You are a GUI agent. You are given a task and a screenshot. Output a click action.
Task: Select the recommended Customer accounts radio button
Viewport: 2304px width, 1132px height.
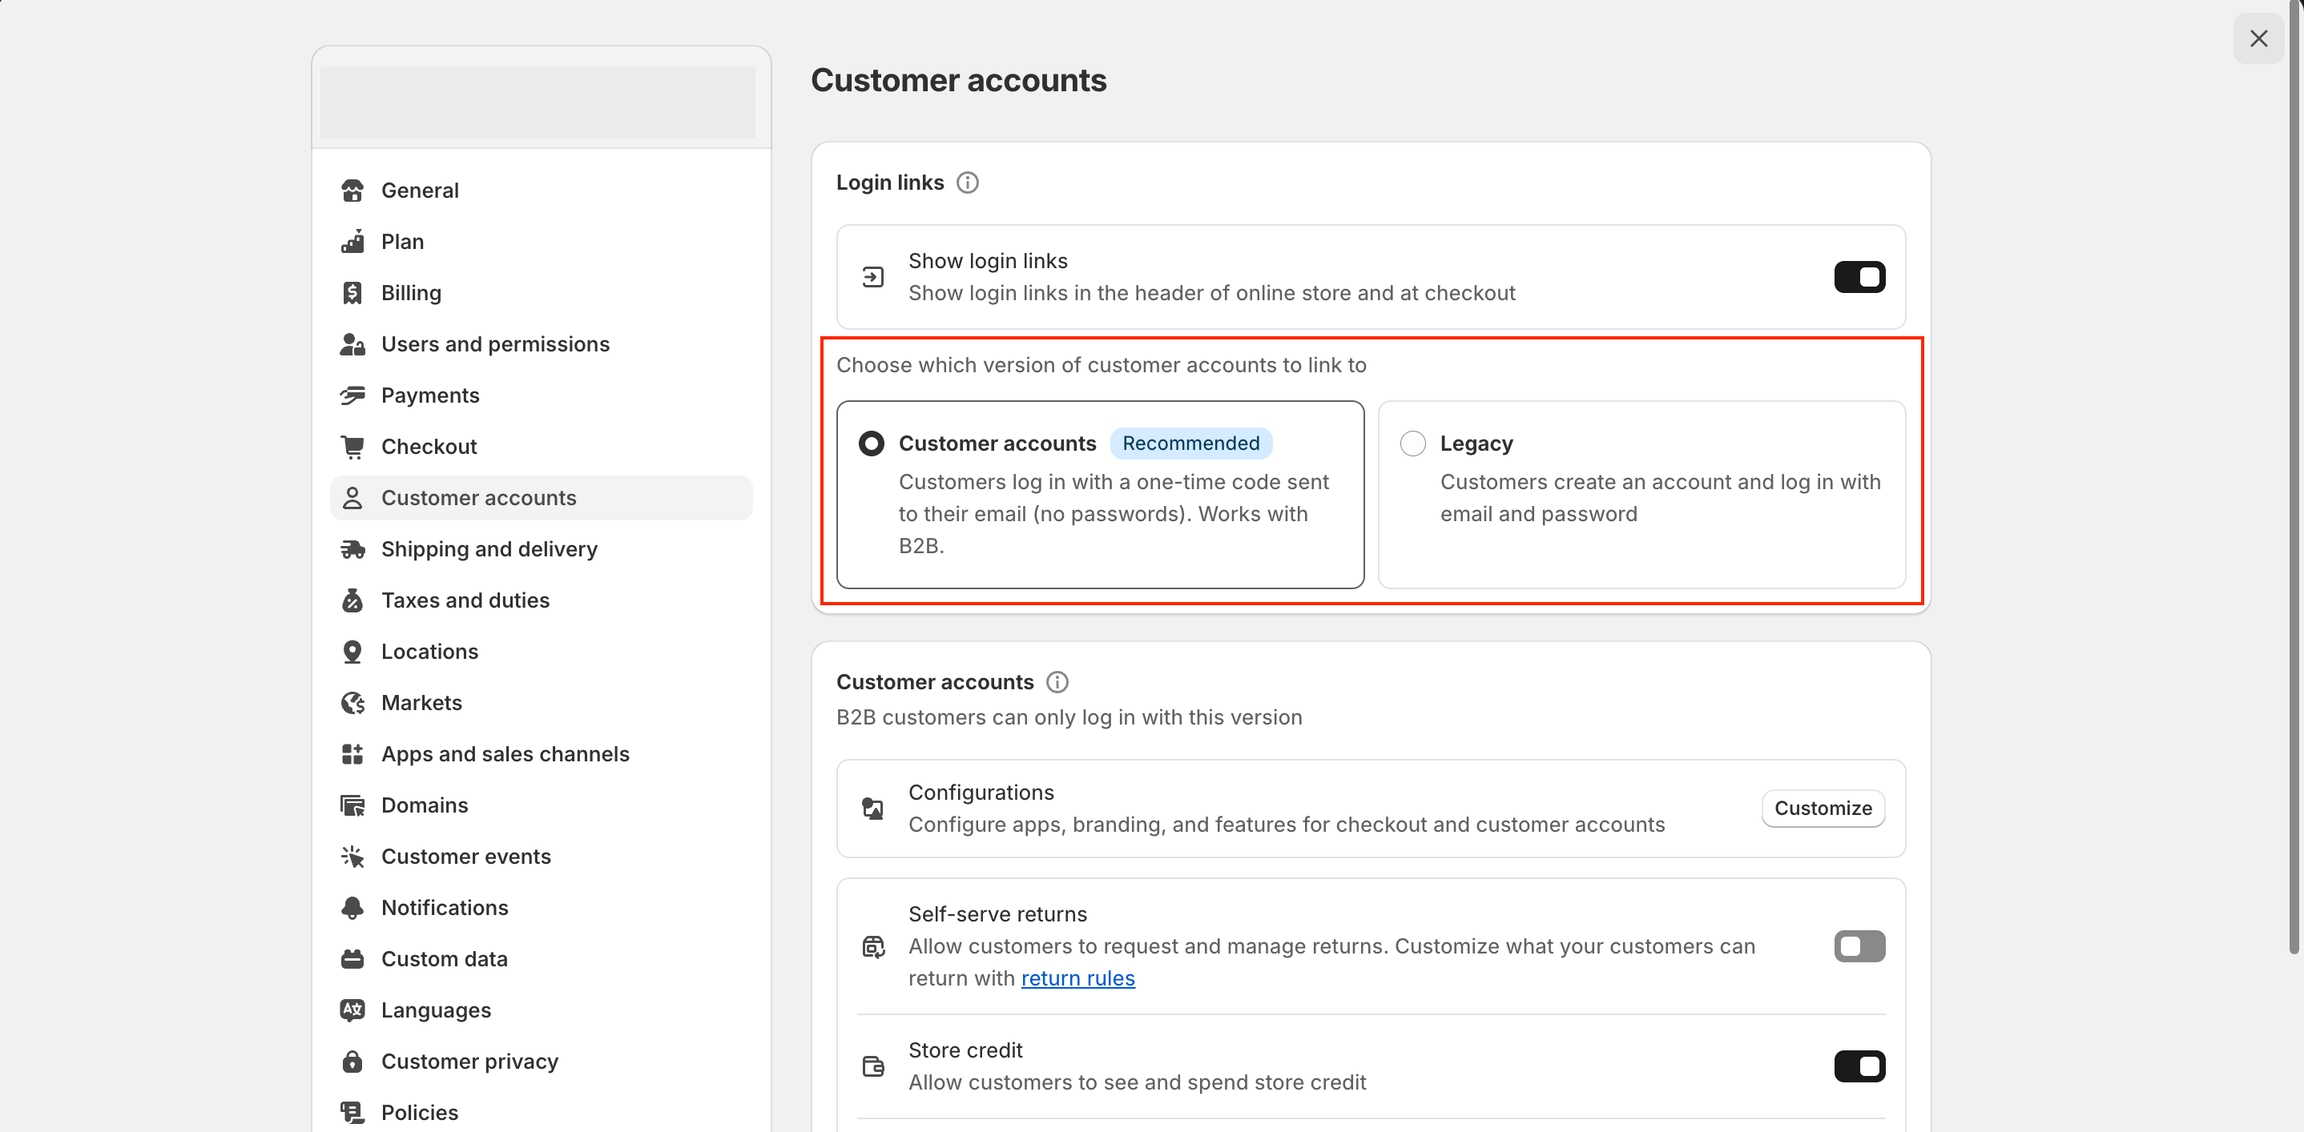871,444
